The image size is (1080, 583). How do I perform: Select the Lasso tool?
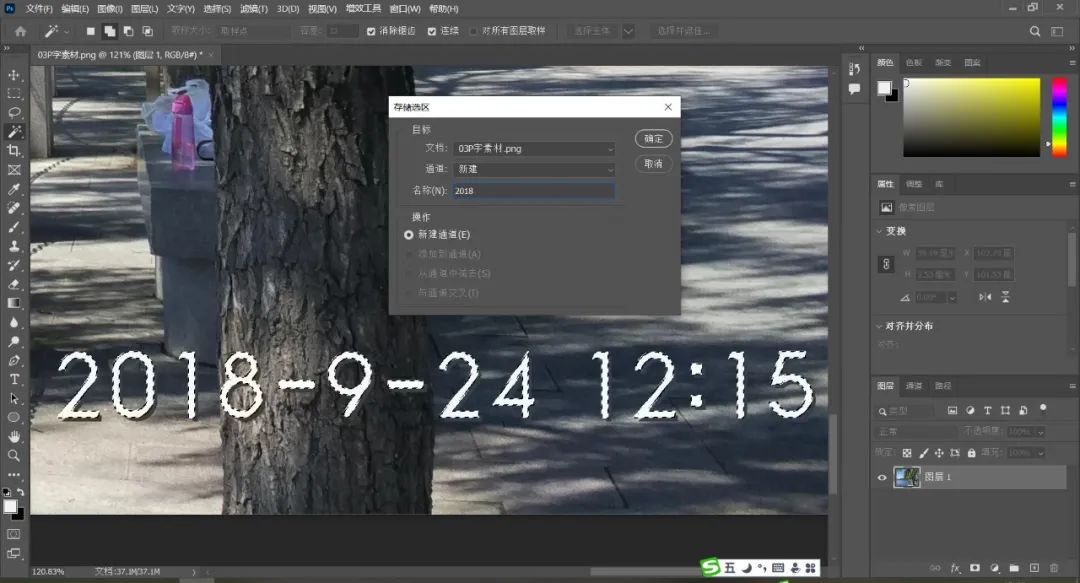pos(14,113)
